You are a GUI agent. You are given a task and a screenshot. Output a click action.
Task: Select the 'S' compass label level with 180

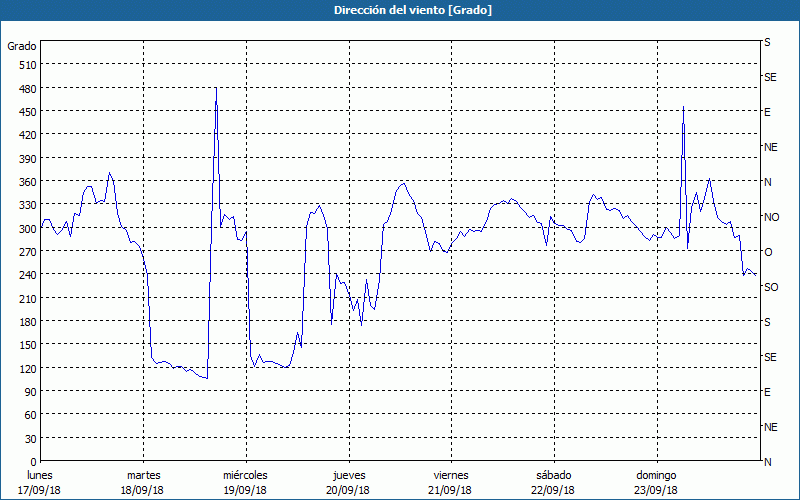(x=767, y=322)
